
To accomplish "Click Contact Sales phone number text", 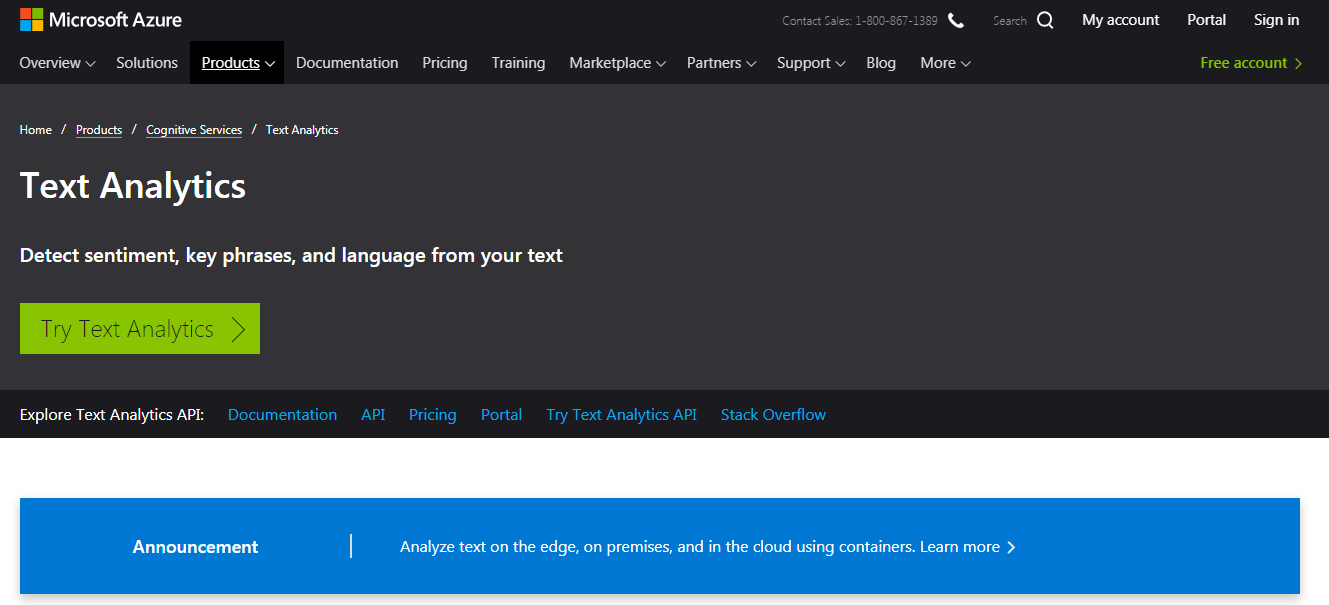I will pos(860,21).
